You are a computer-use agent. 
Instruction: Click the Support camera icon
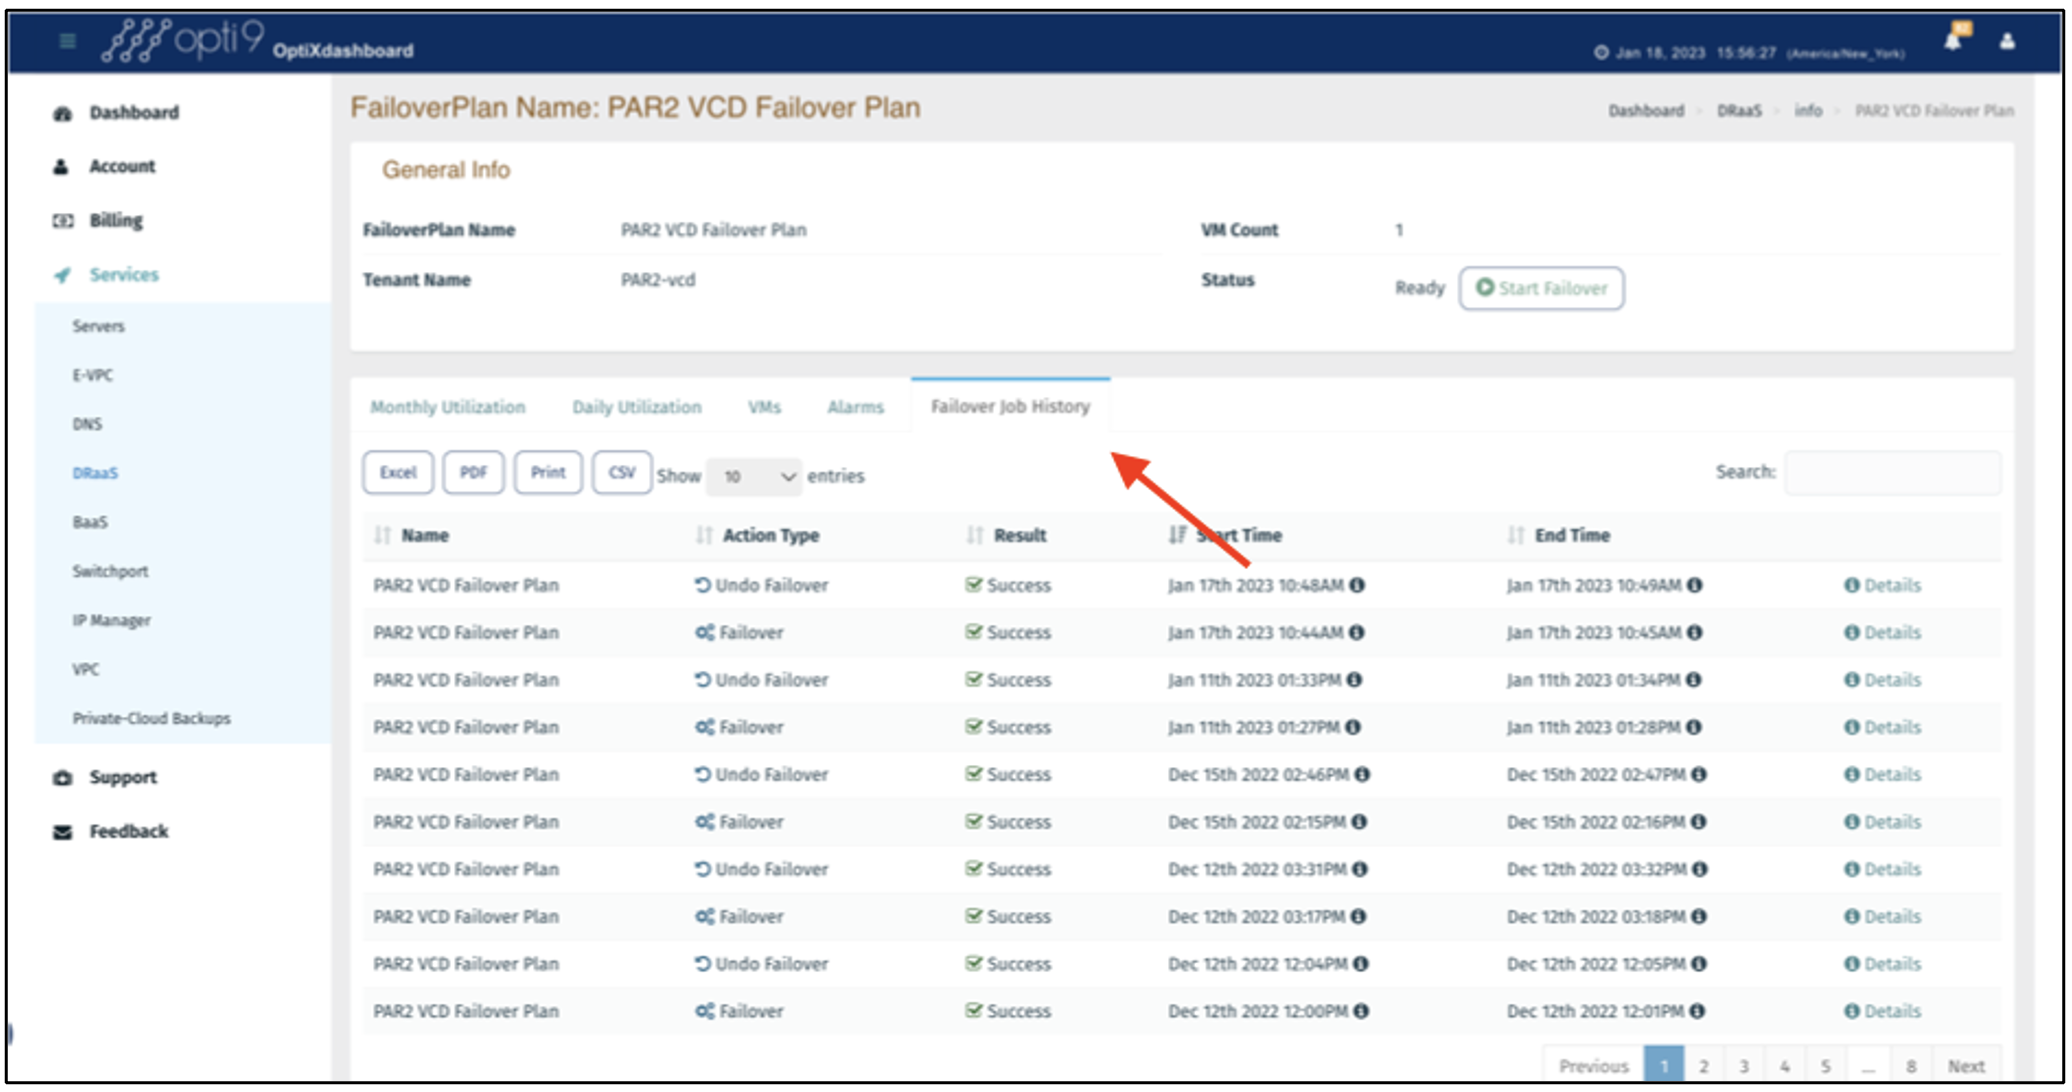(x=62, y=777)
